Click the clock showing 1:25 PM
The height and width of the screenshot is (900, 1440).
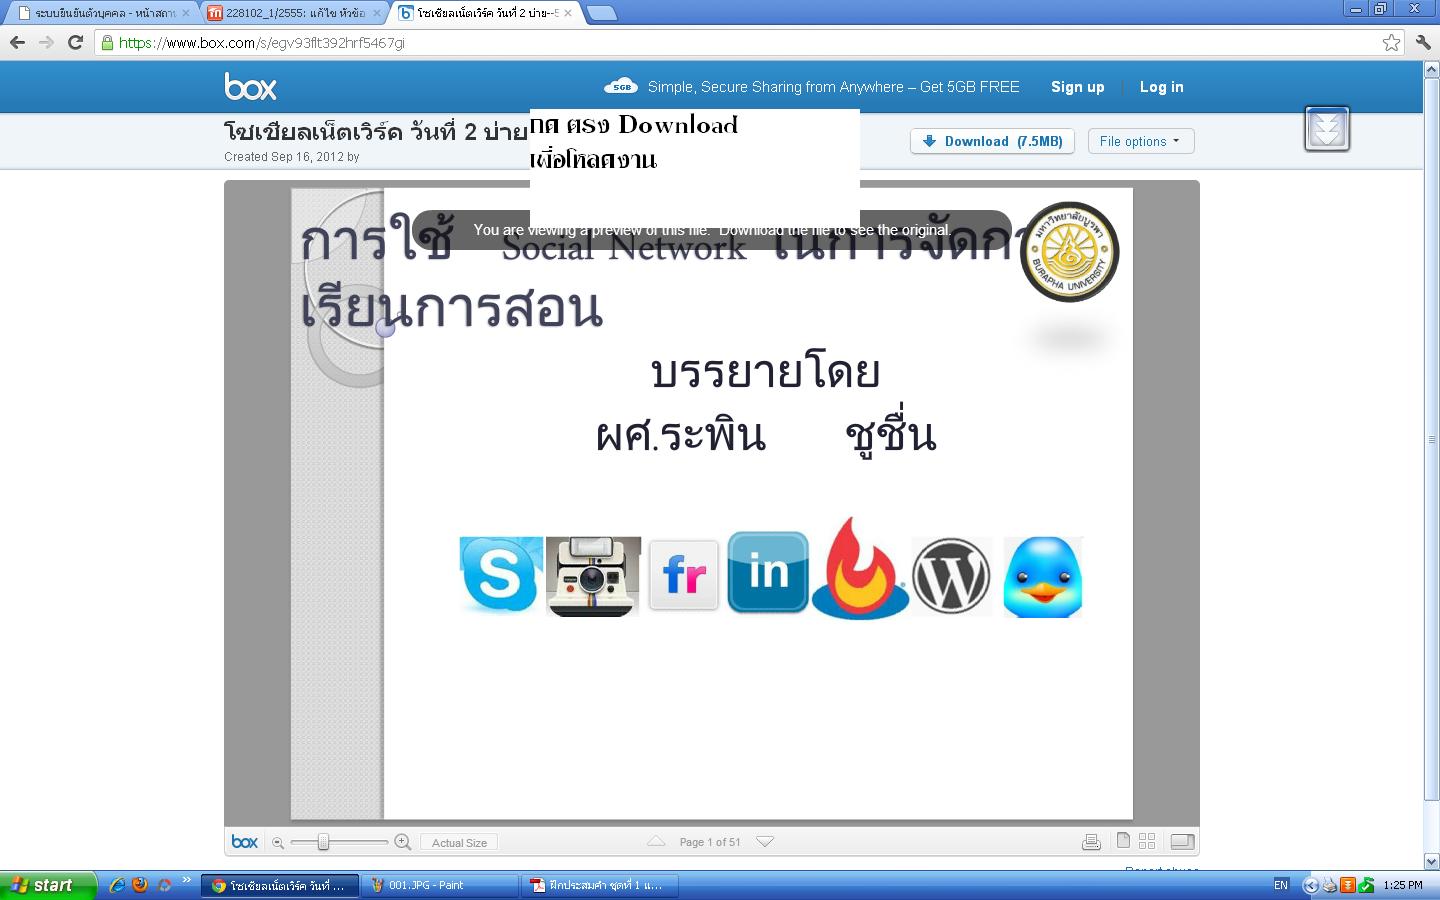[x=1403, y=885]
